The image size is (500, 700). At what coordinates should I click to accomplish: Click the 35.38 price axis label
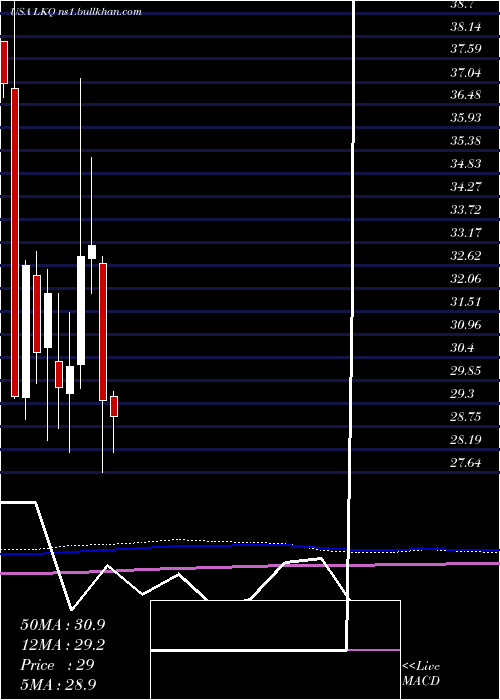tap(466, 141)
